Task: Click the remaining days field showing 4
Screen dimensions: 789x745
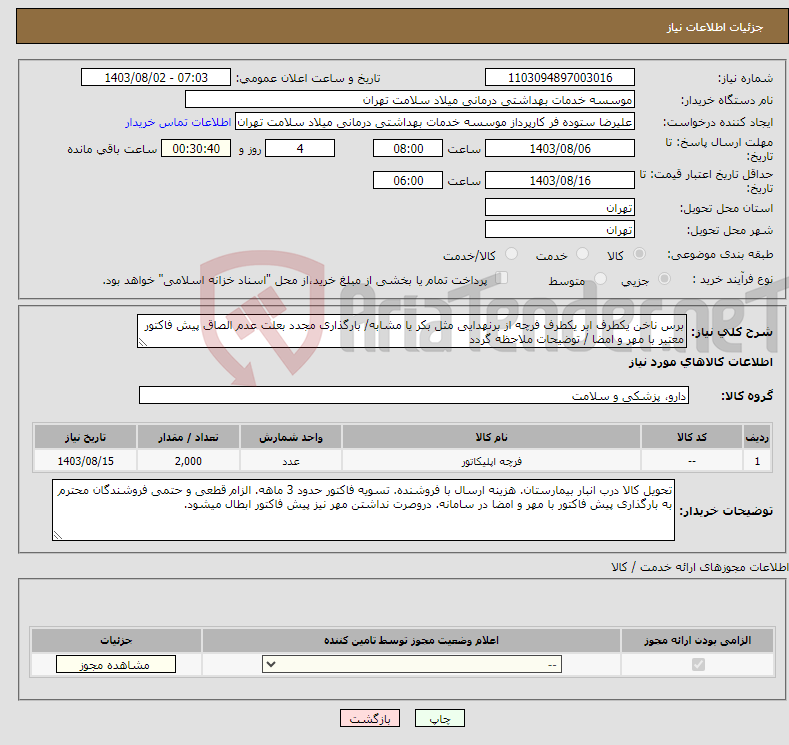Action: click(x=300, y=148)
